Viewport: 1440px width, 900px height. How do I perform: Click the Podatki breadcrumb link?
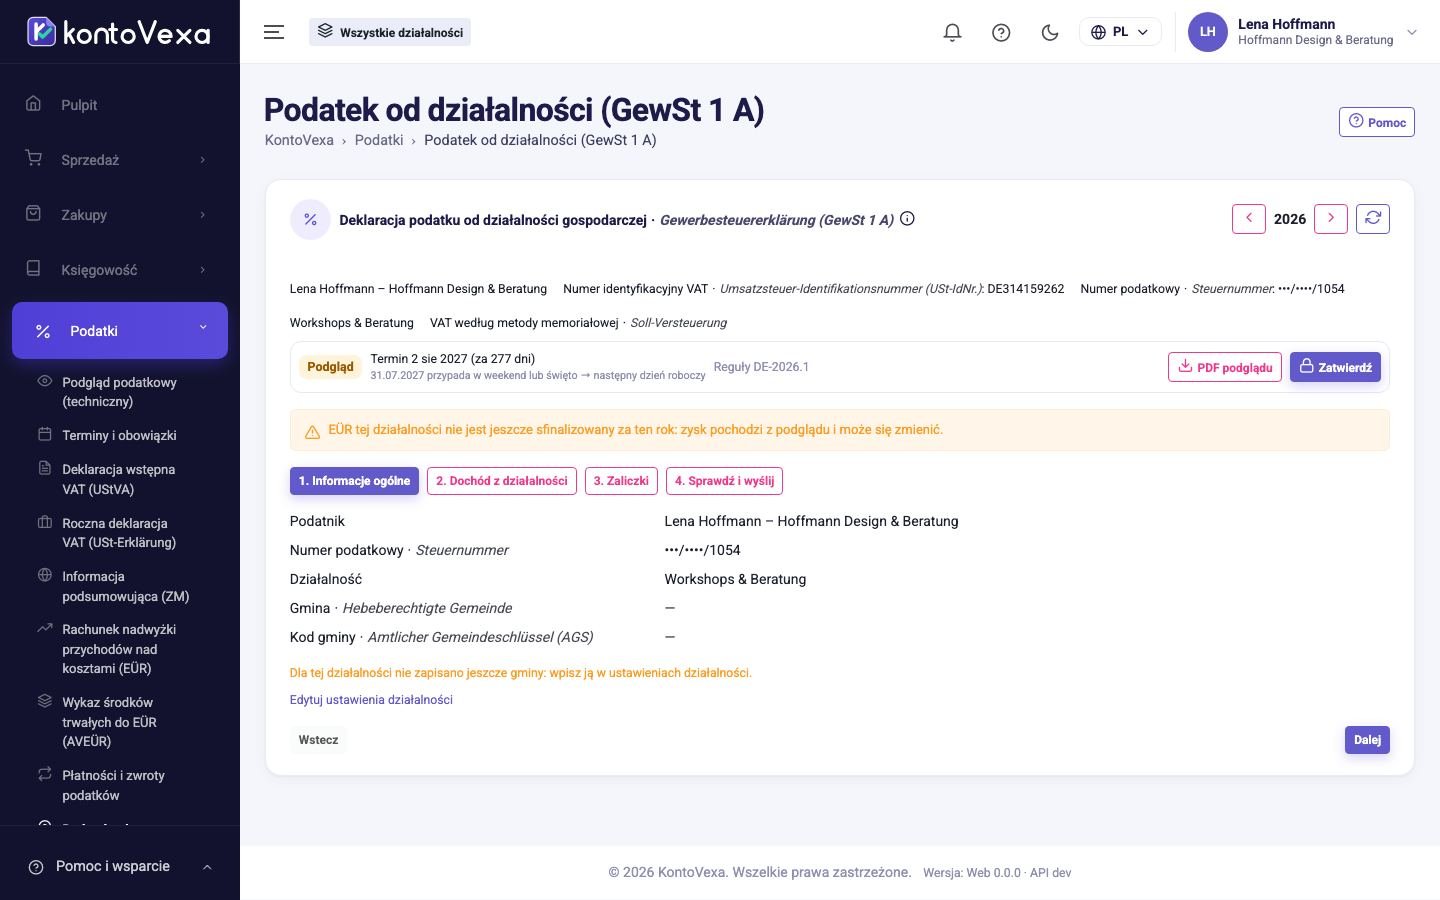(x=379, y=140)
